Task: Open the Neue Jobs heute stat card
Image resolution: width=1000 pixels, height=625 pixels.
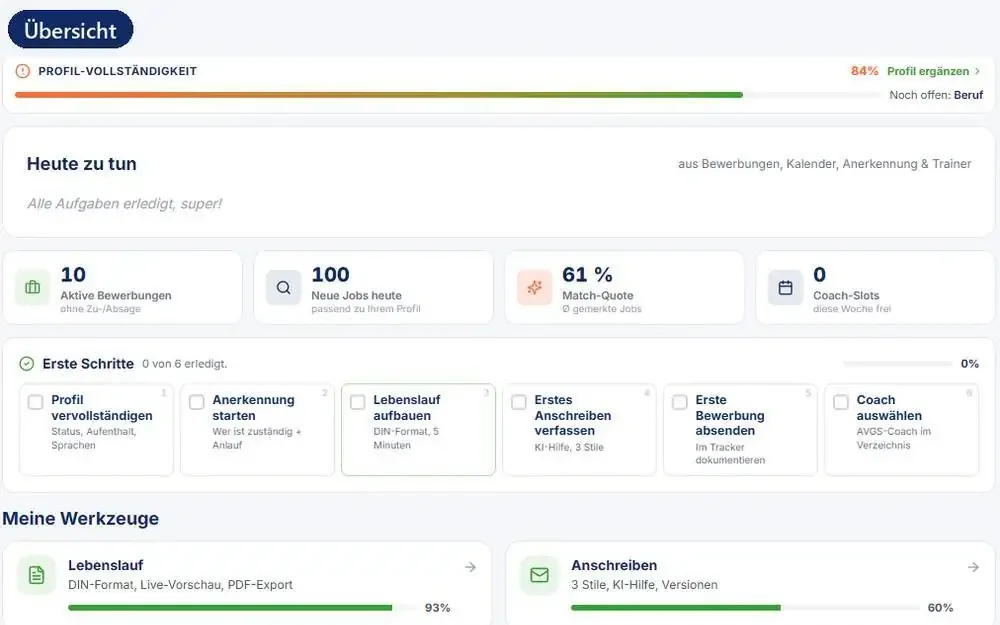Action: click(x=373, y=288)
